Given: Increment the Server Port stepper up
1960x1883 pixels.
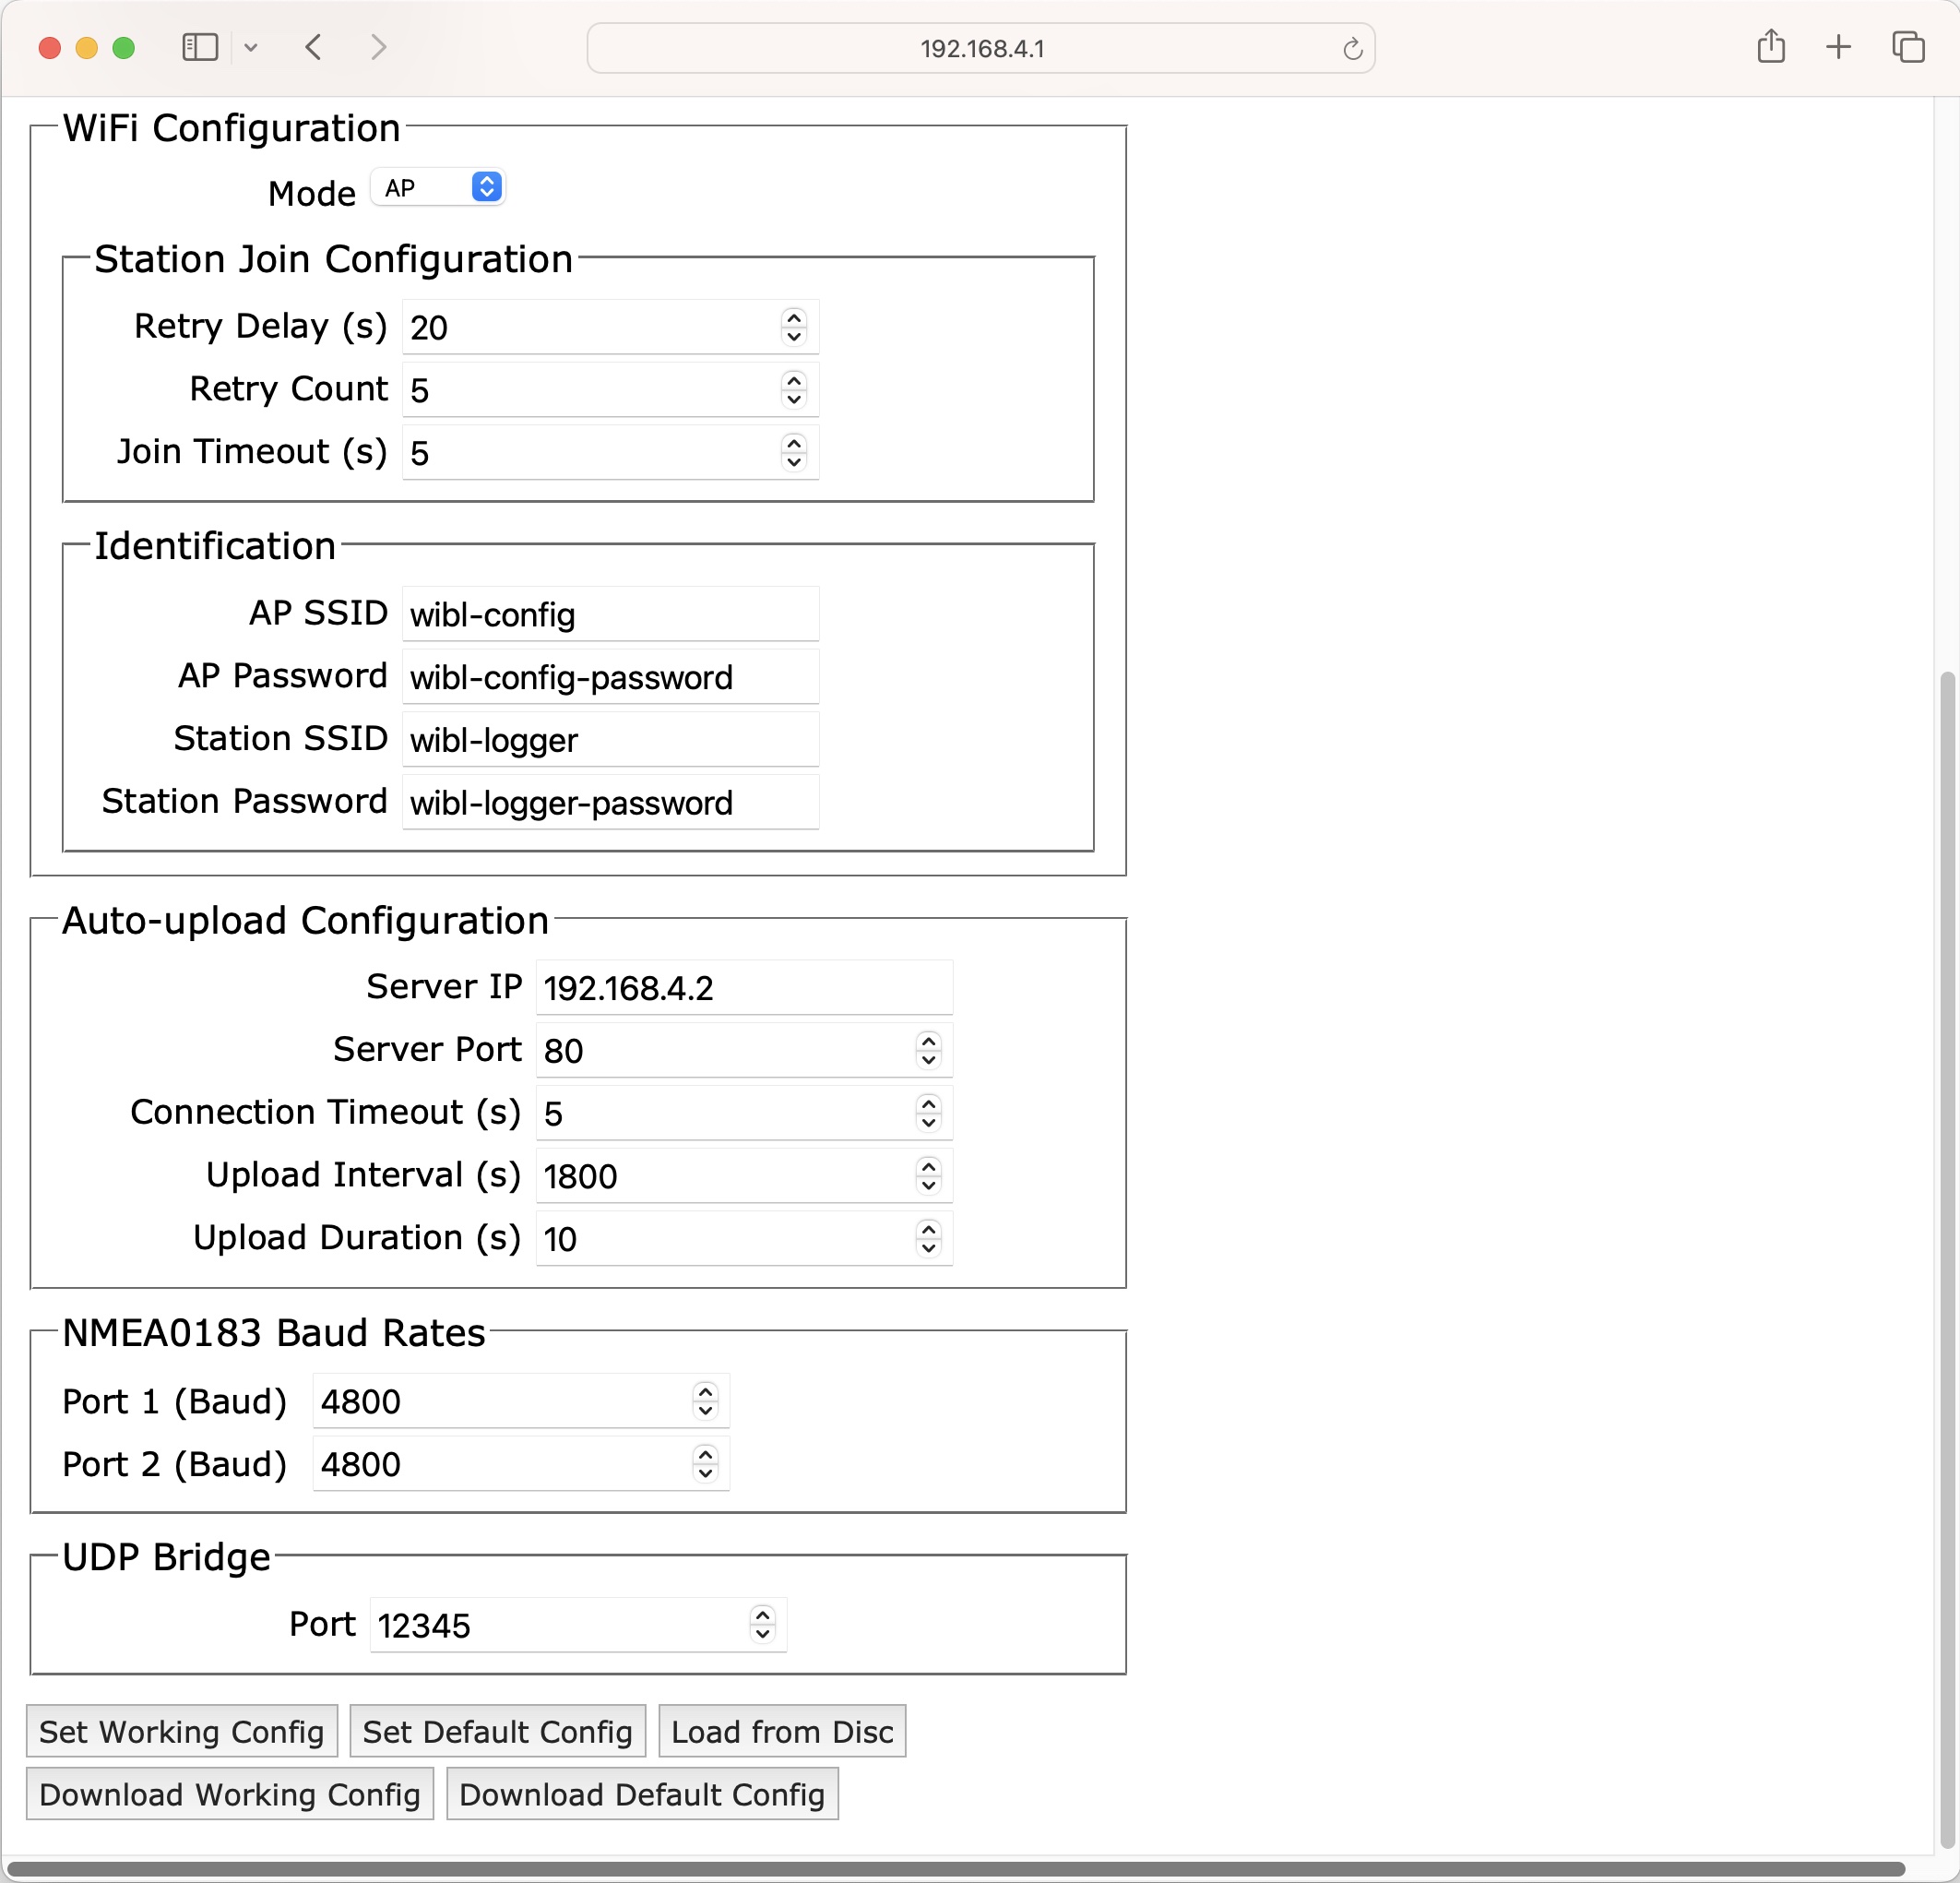Looking at the screenshot, I should [x=928, y=1042].
